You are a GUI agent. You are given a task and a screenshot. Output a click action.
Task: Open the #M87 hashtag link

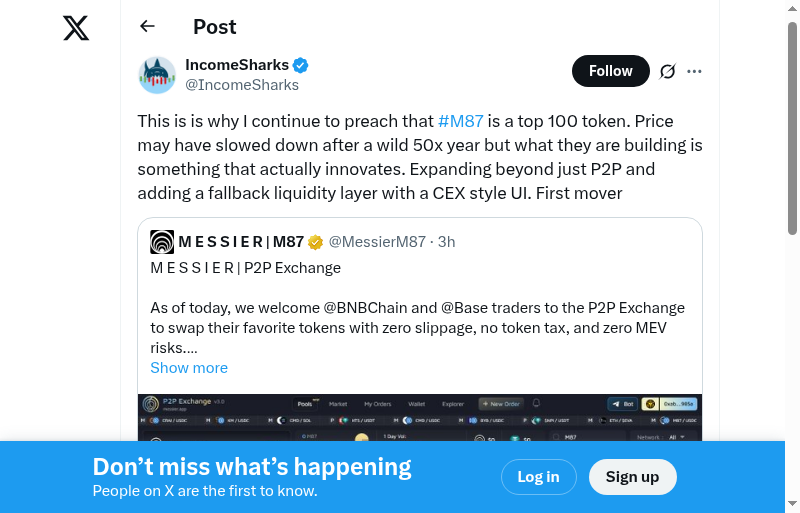pos(461,121)
